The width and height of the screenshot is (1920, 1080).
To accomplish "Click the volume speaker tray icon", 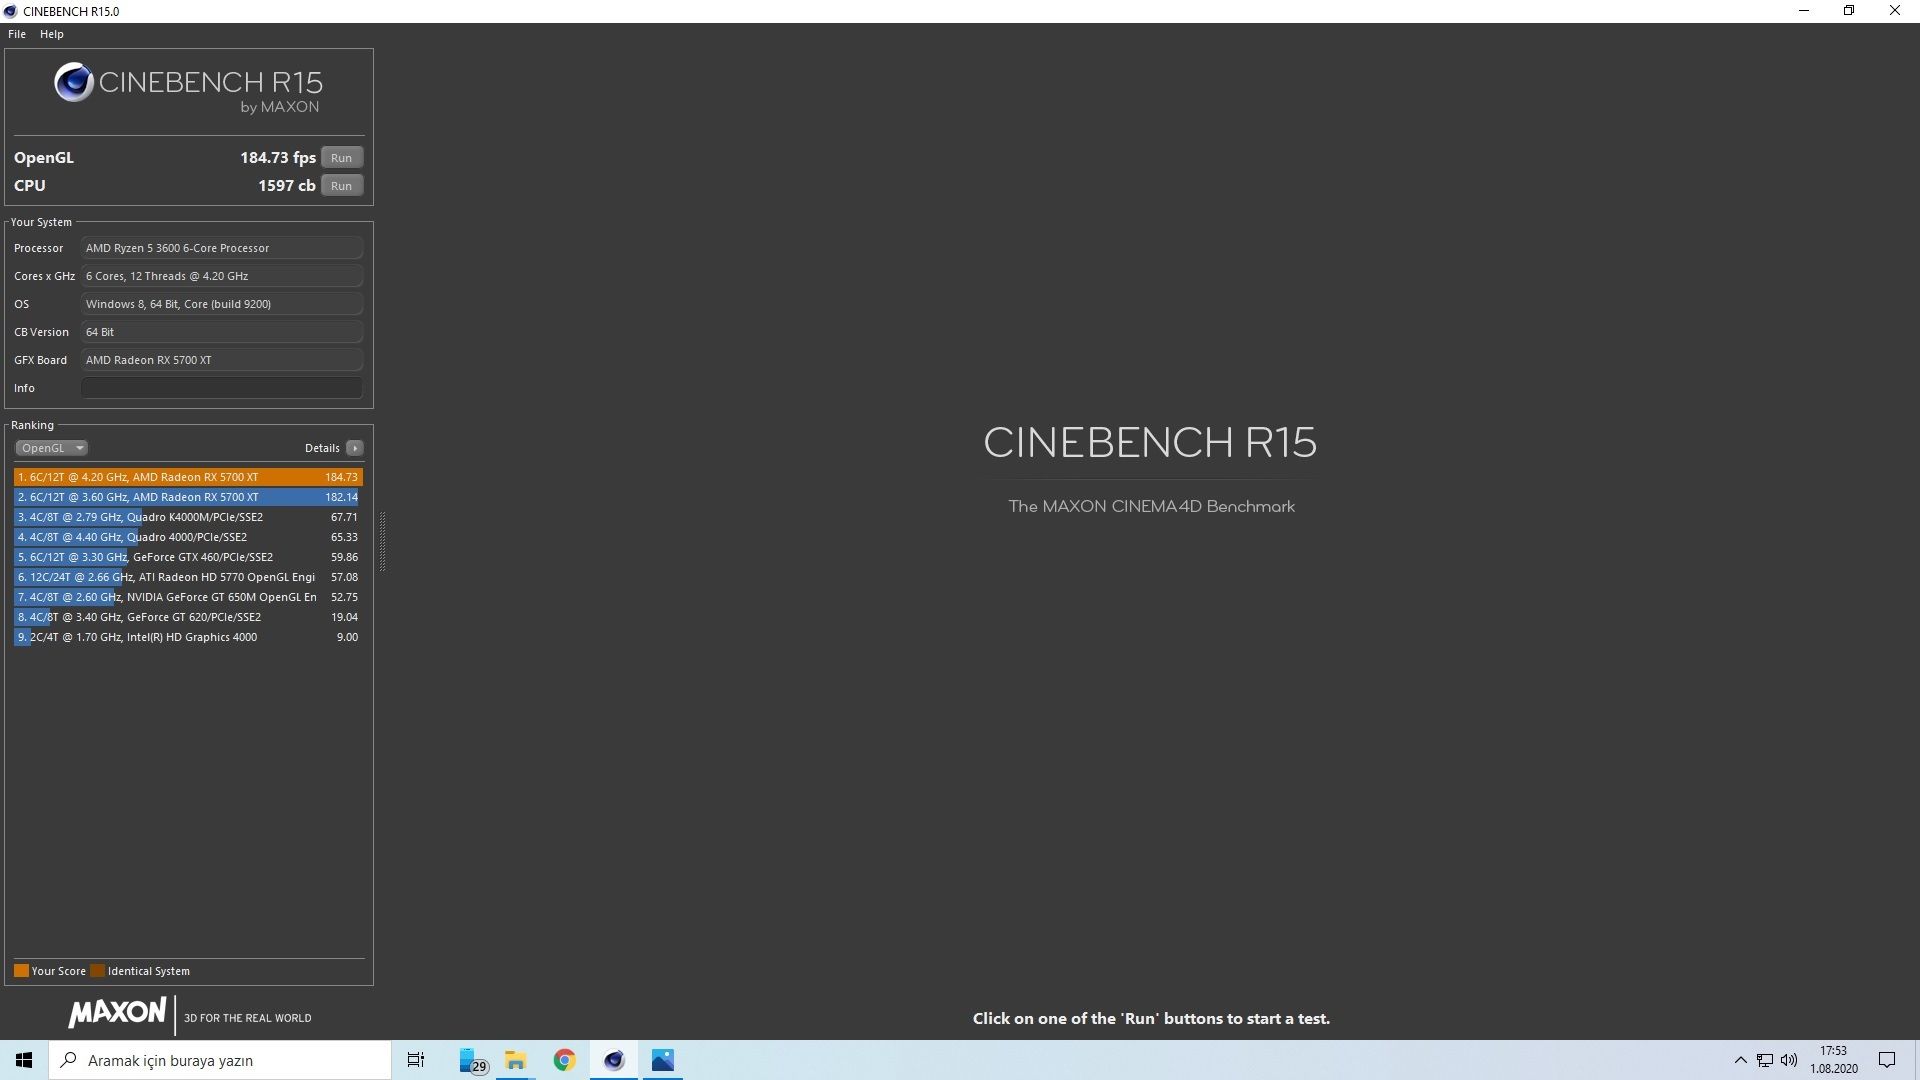I will (1789, 1060).
